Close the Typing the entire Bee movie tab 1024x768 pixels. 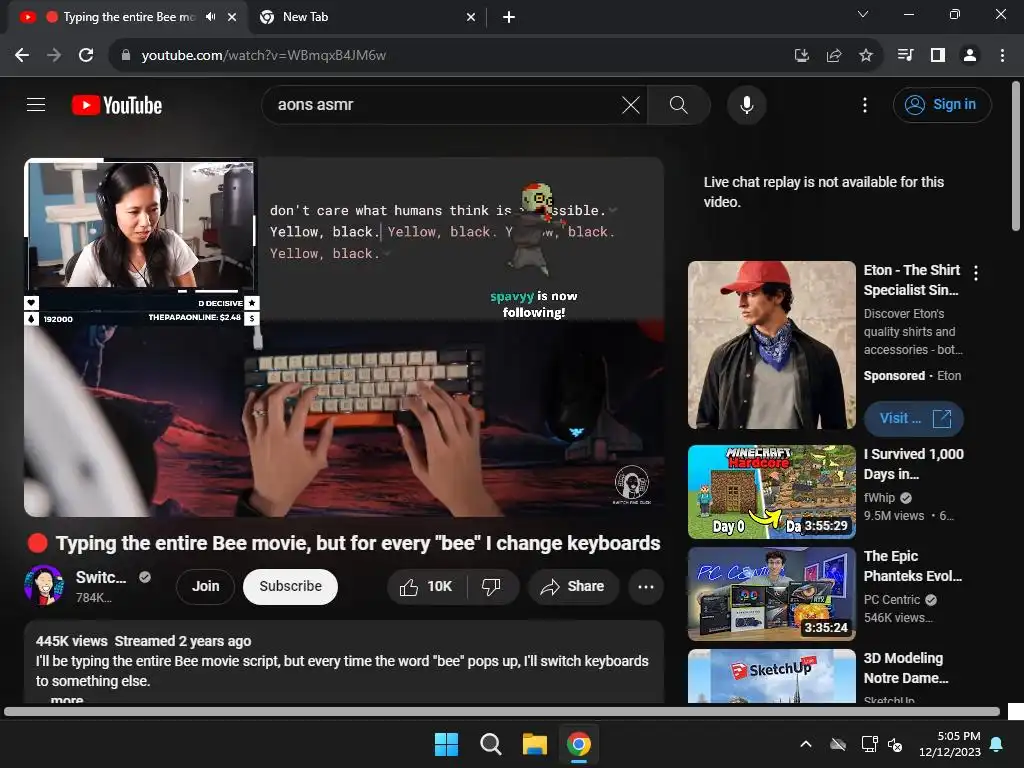(232, 17)
